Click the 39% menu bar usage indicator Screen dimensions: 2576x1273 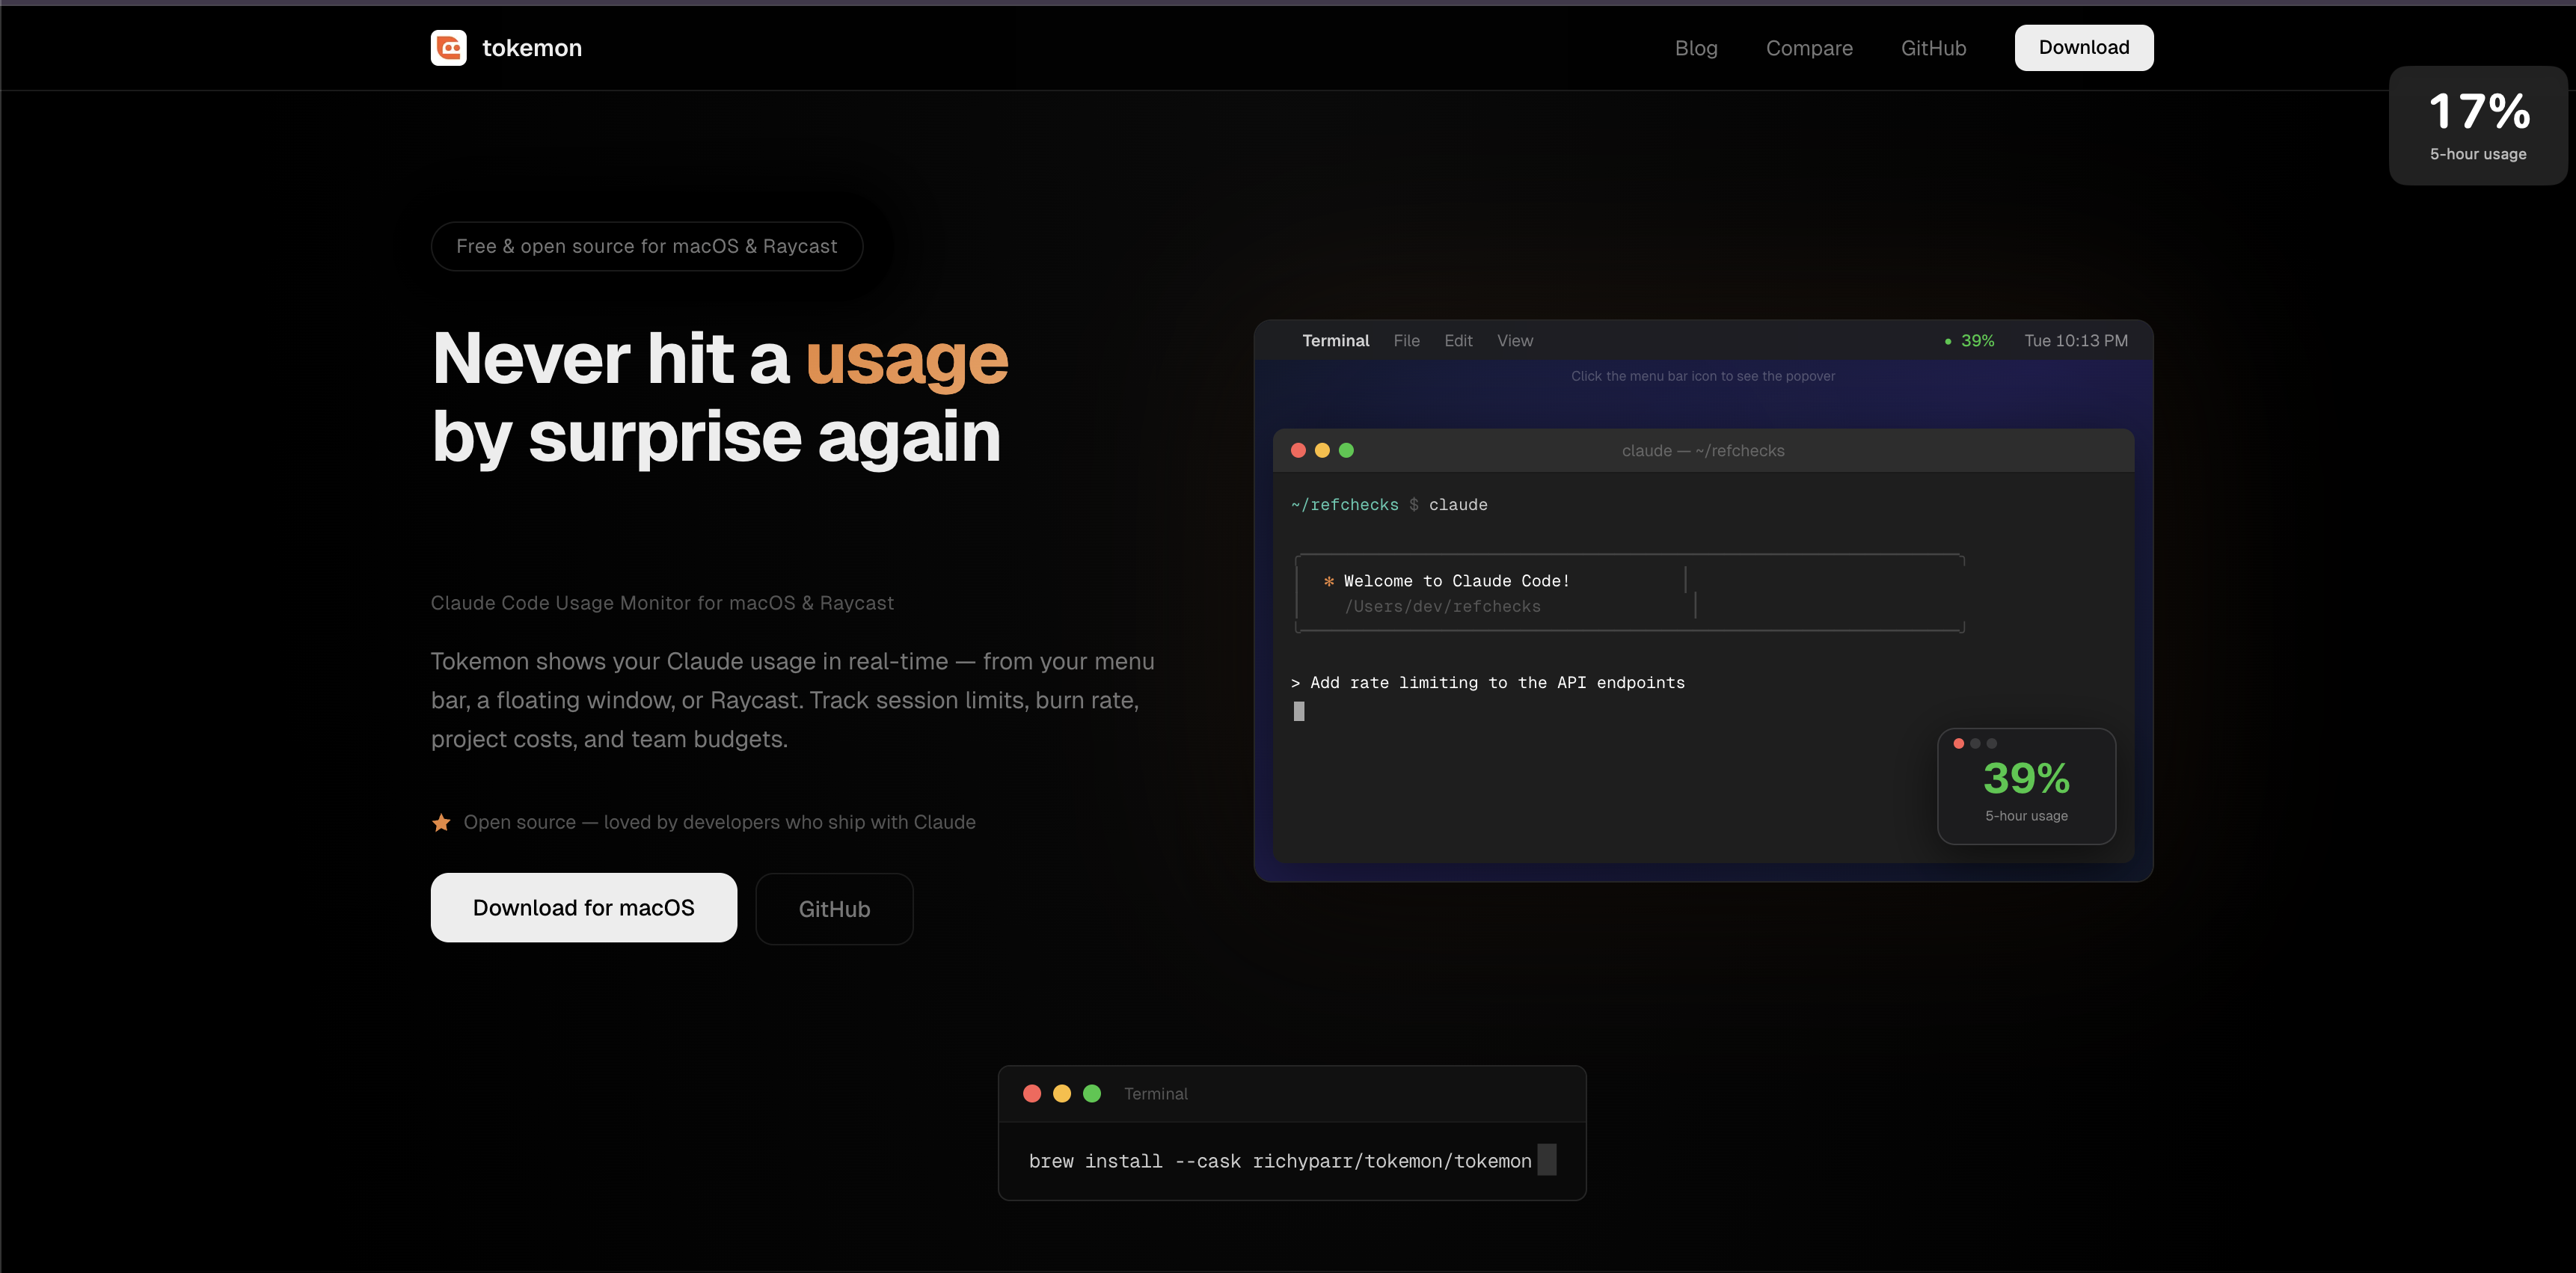[x=1969, y=341]
